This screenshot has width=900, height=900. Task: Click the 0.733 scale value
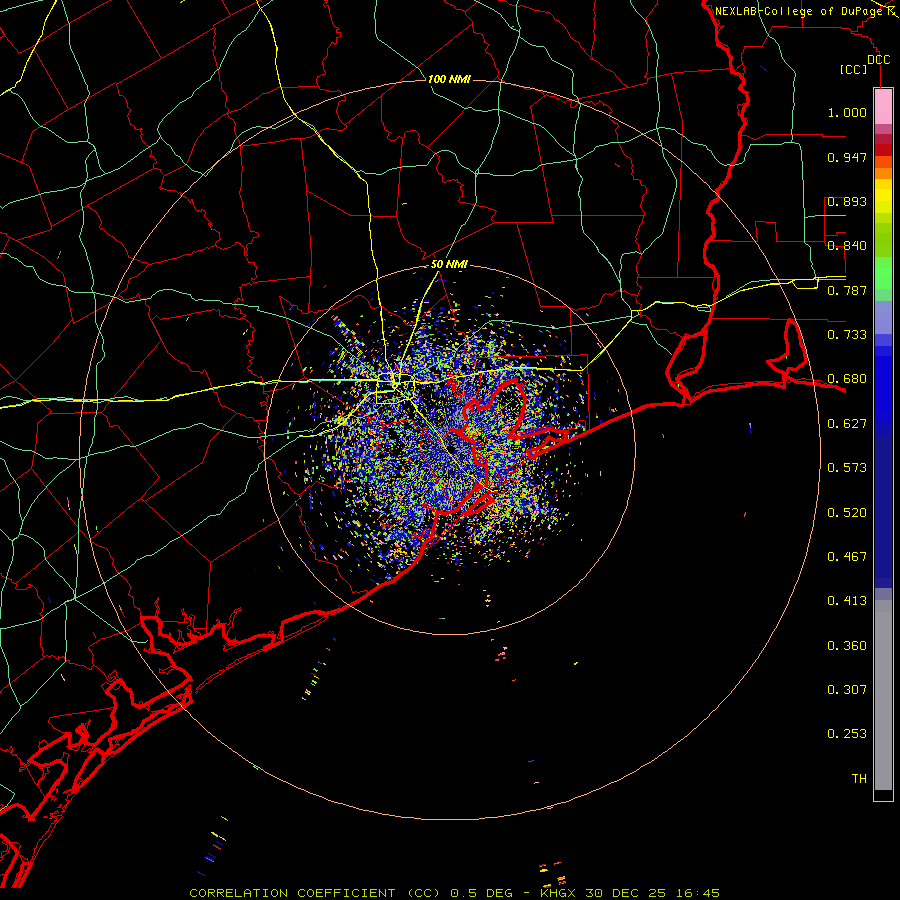click(847, 335)
